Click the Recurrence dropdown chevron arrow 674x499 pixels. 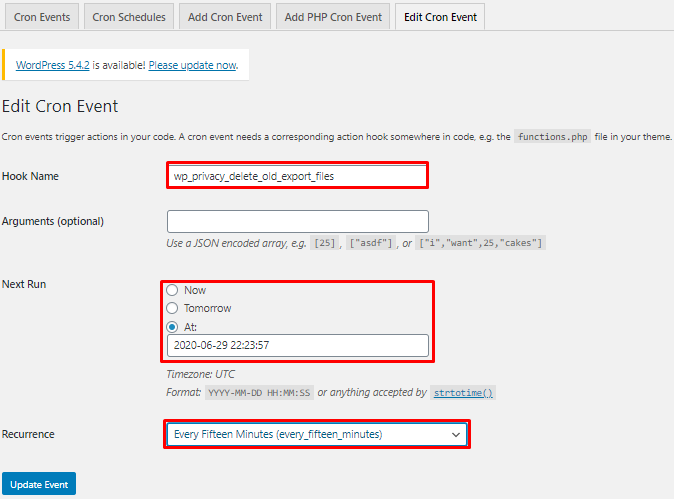[457, 435]
